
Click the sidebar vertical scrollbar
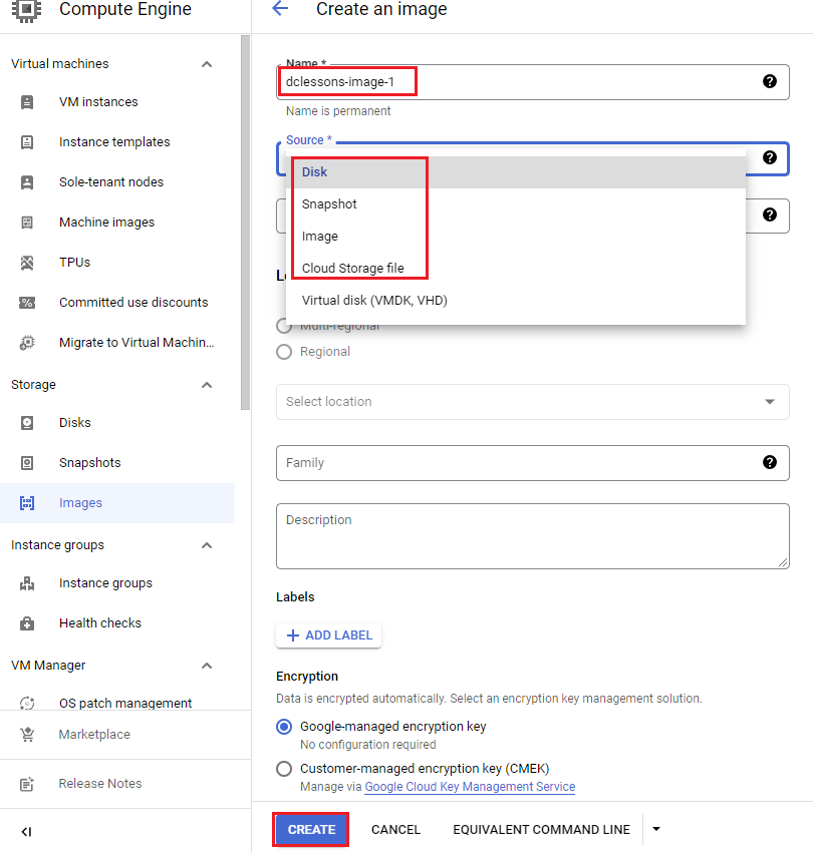(x=245, y=223)
